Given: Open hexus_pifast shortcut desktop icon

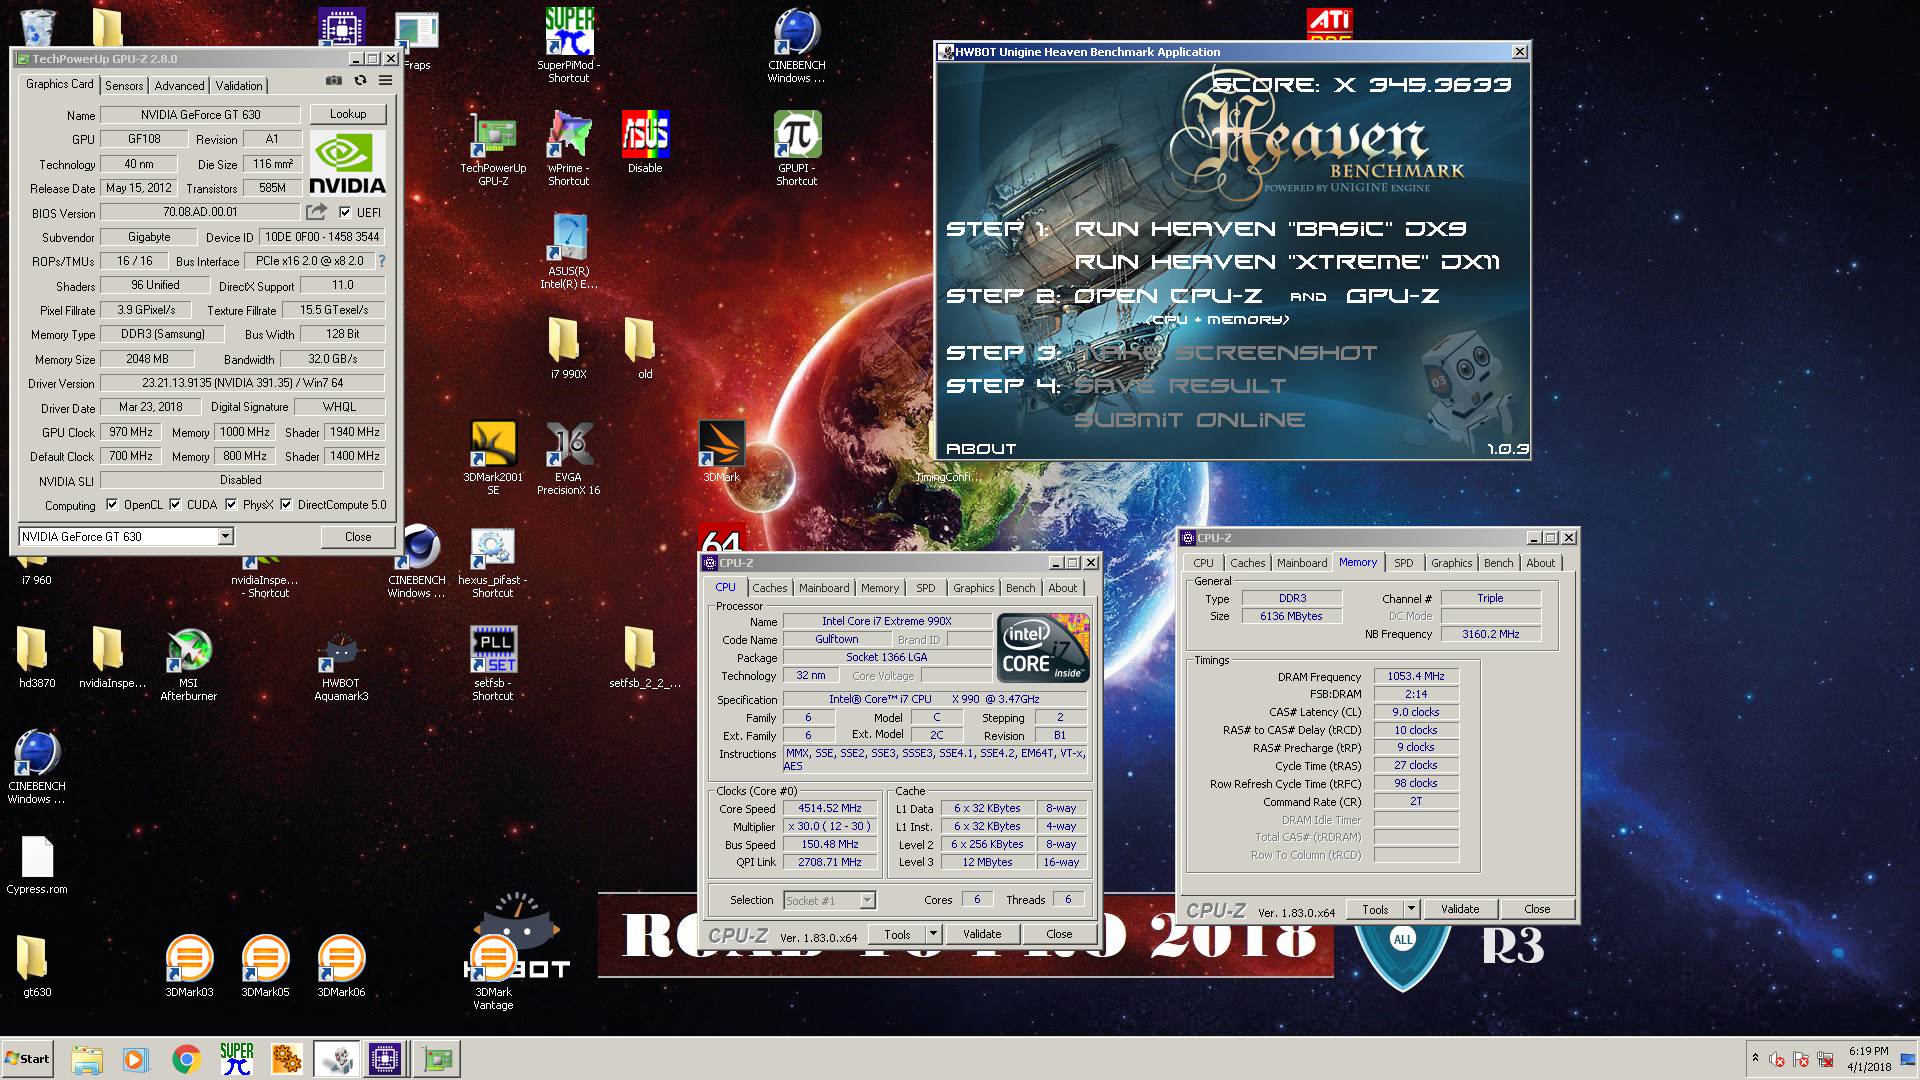Looking at the screenshot, I should [x=493, y=561].
